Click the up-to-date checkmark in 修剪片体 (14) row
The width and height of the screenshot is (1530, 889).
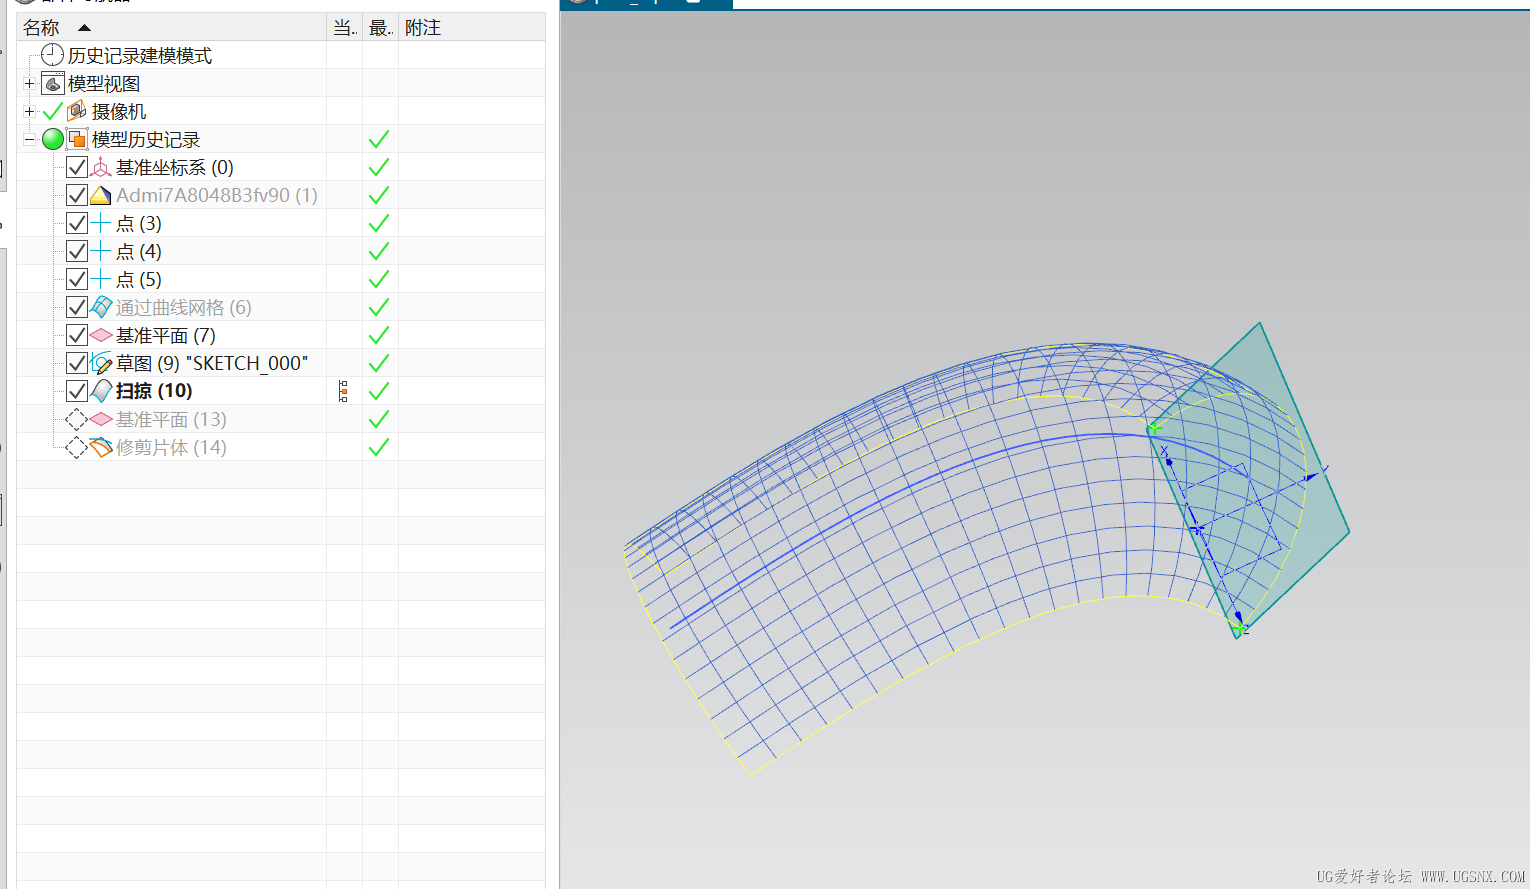(x=379, y=447)
